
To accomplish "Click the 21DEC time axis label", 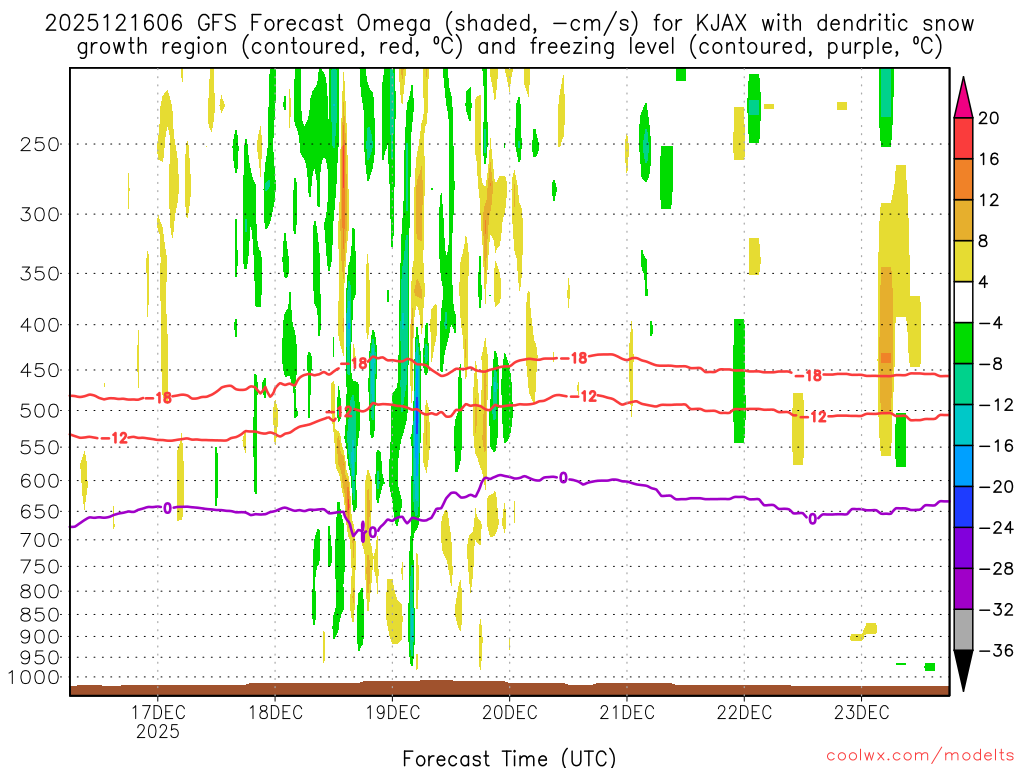I will [627, 712].
